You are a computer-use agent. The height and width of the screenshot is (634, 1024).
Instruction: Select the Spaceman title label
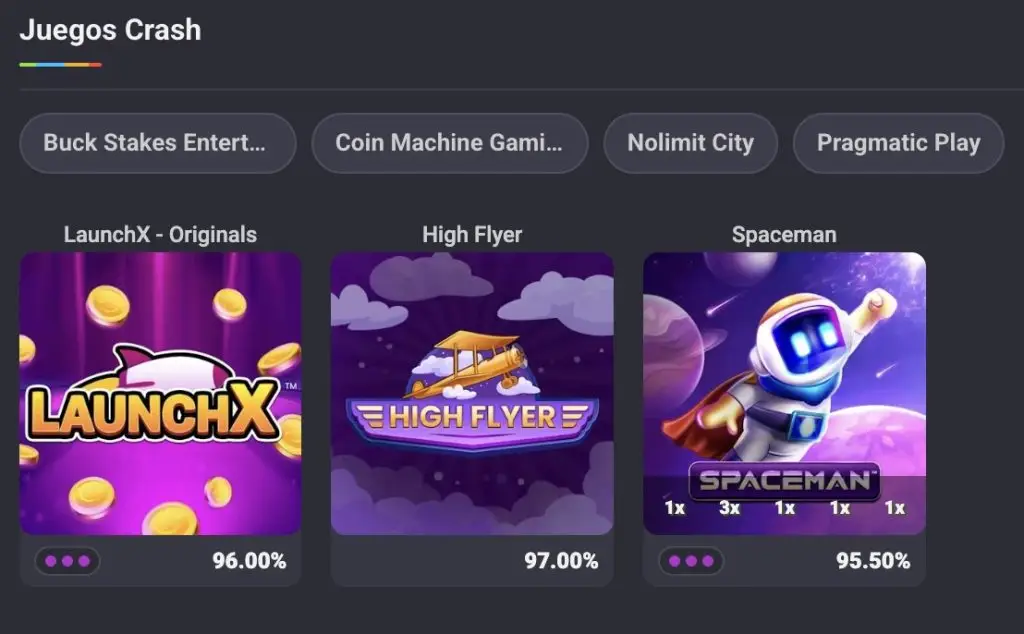point(784,234)
